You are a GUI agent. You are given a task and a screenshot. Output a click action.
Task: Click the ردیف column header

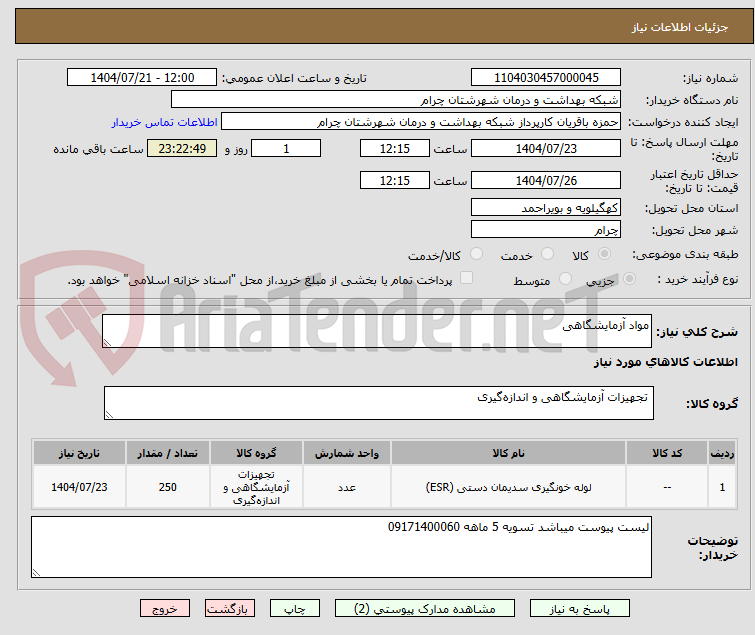(x=722, y=453)
